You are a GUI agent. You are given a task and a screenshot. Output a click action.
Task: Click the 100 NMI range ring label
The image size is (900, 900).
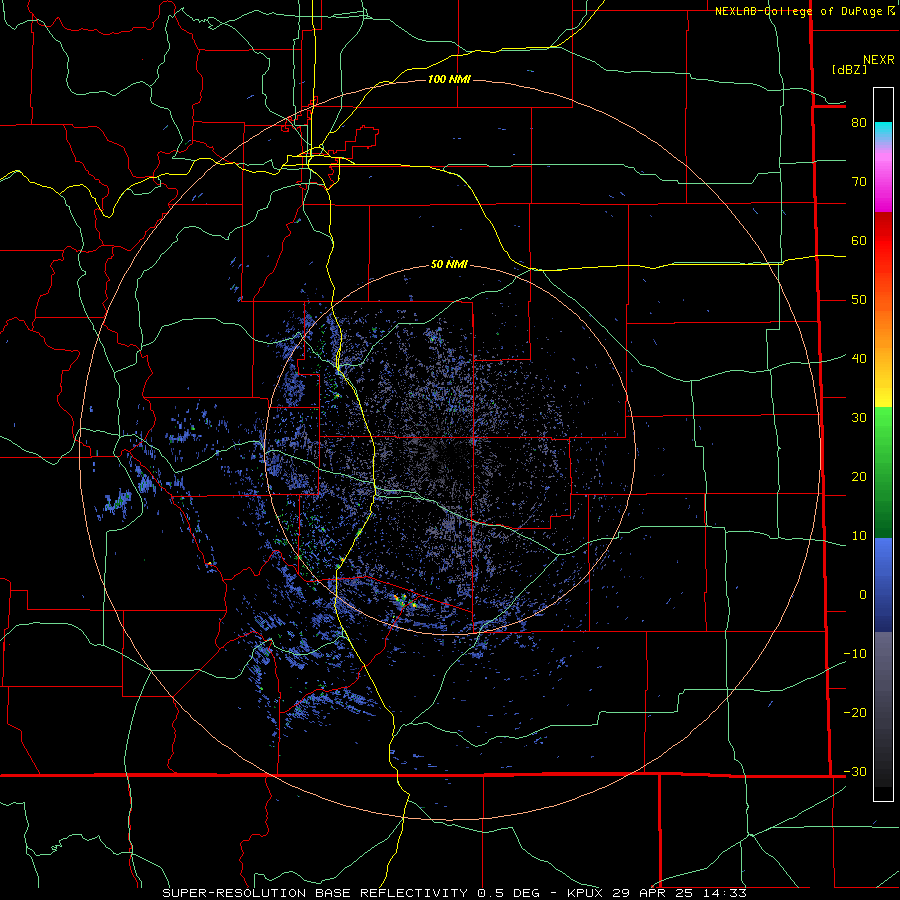coord(449,79)
